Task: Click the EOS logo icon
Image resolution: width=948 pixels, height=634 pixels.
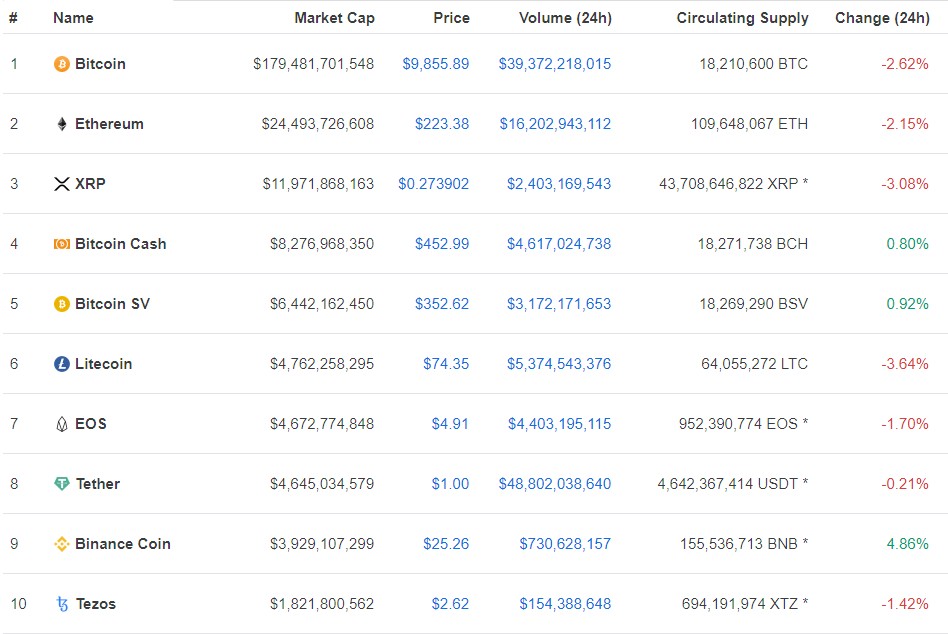Action: 62,424
